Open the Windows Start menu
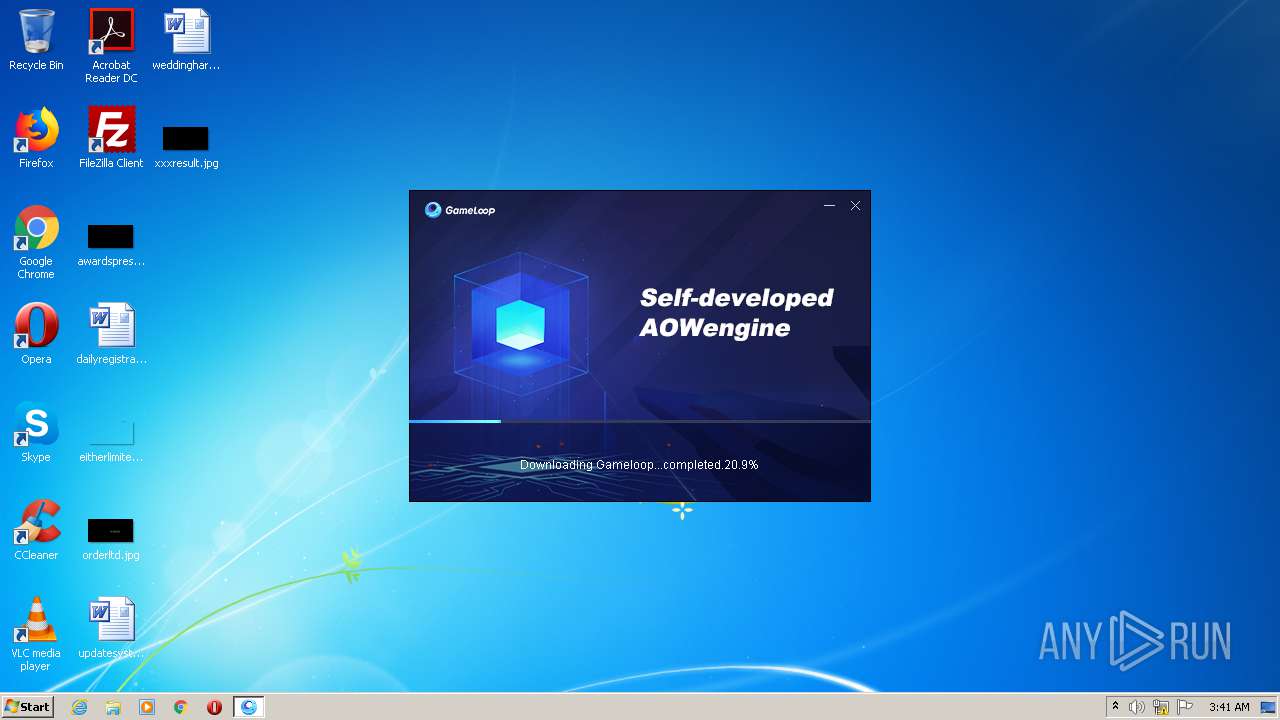 (27, 707)
